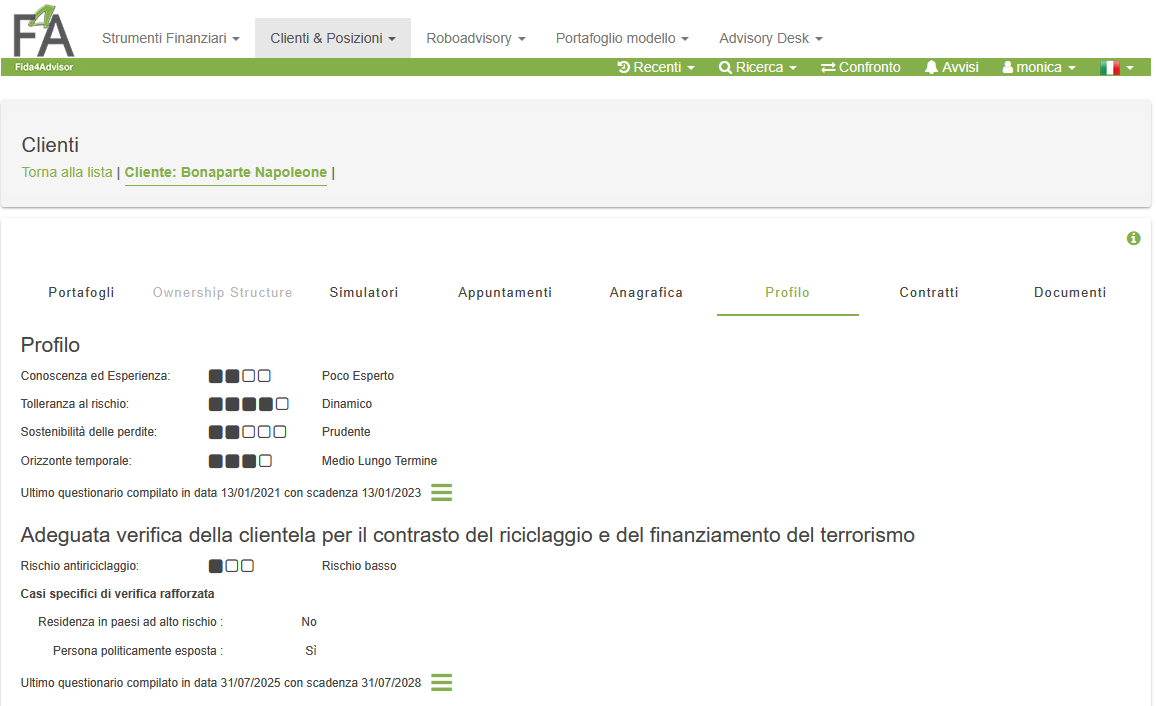Expand the Clienti & Posizioni menu

pos(332,38)
